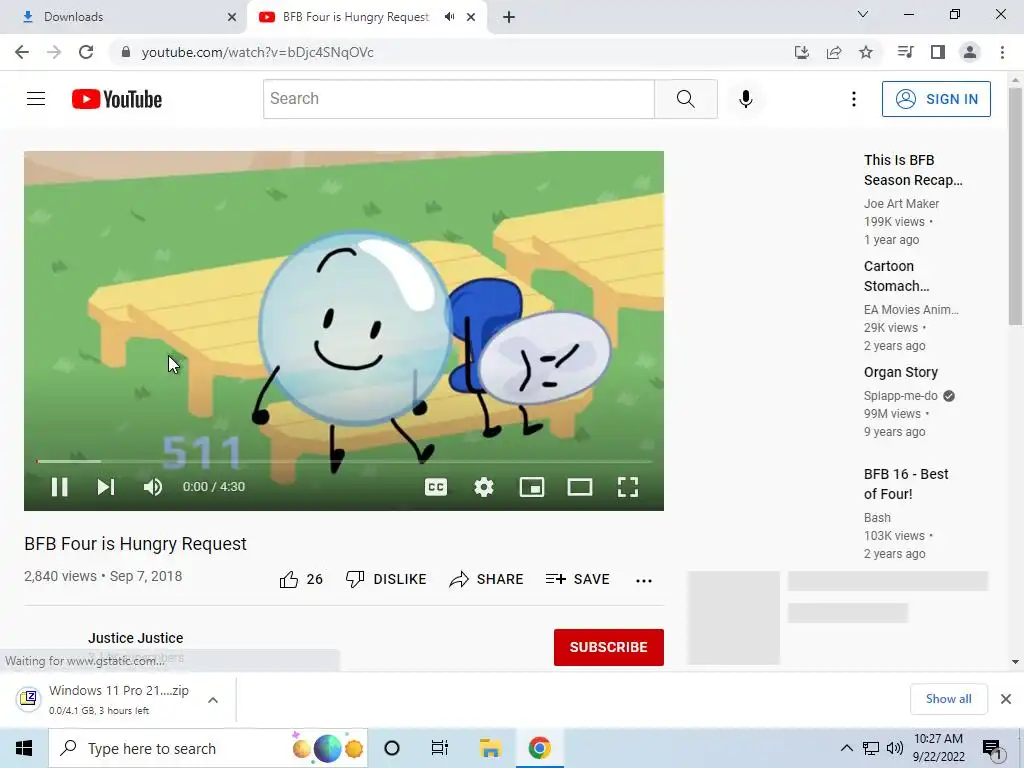This screenshot has height=768, width=1024.
Task: Pause the video with the pause button
Action: [x=59, y=487]
